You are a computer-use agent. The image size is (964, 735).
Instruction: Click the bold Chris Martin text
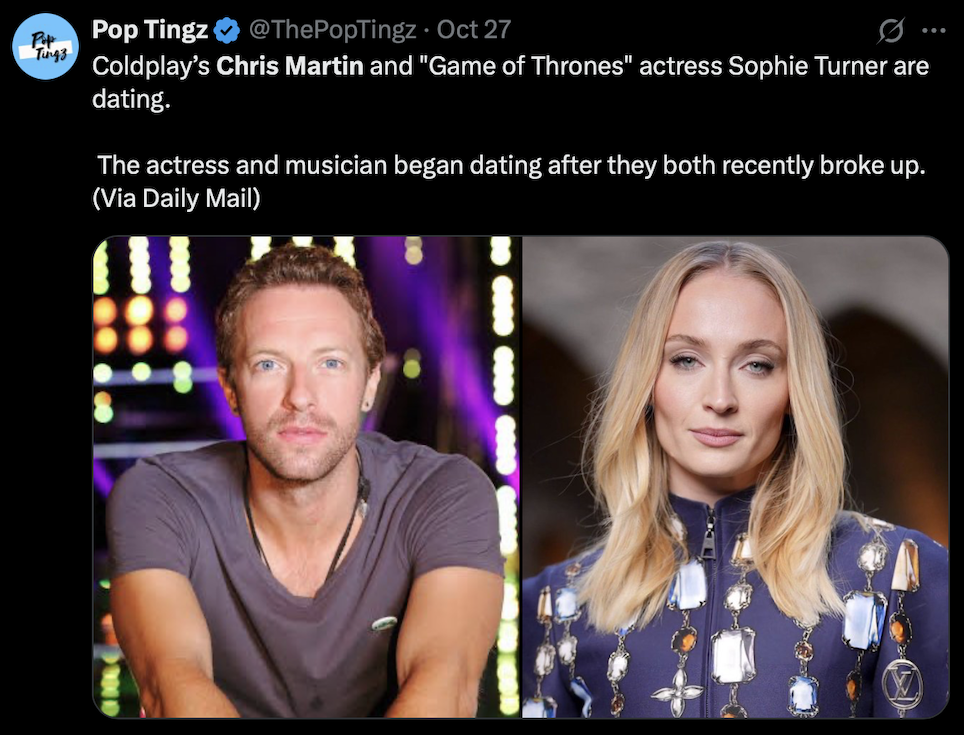pos(290,66)
